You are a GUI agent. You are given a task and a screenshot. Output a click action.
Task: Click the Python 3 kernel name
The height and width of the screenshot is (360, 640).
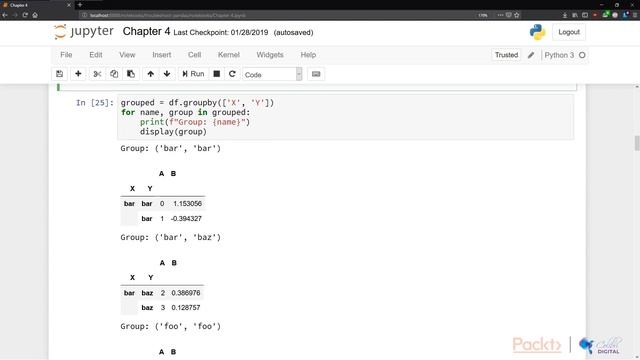click(559, 55)
